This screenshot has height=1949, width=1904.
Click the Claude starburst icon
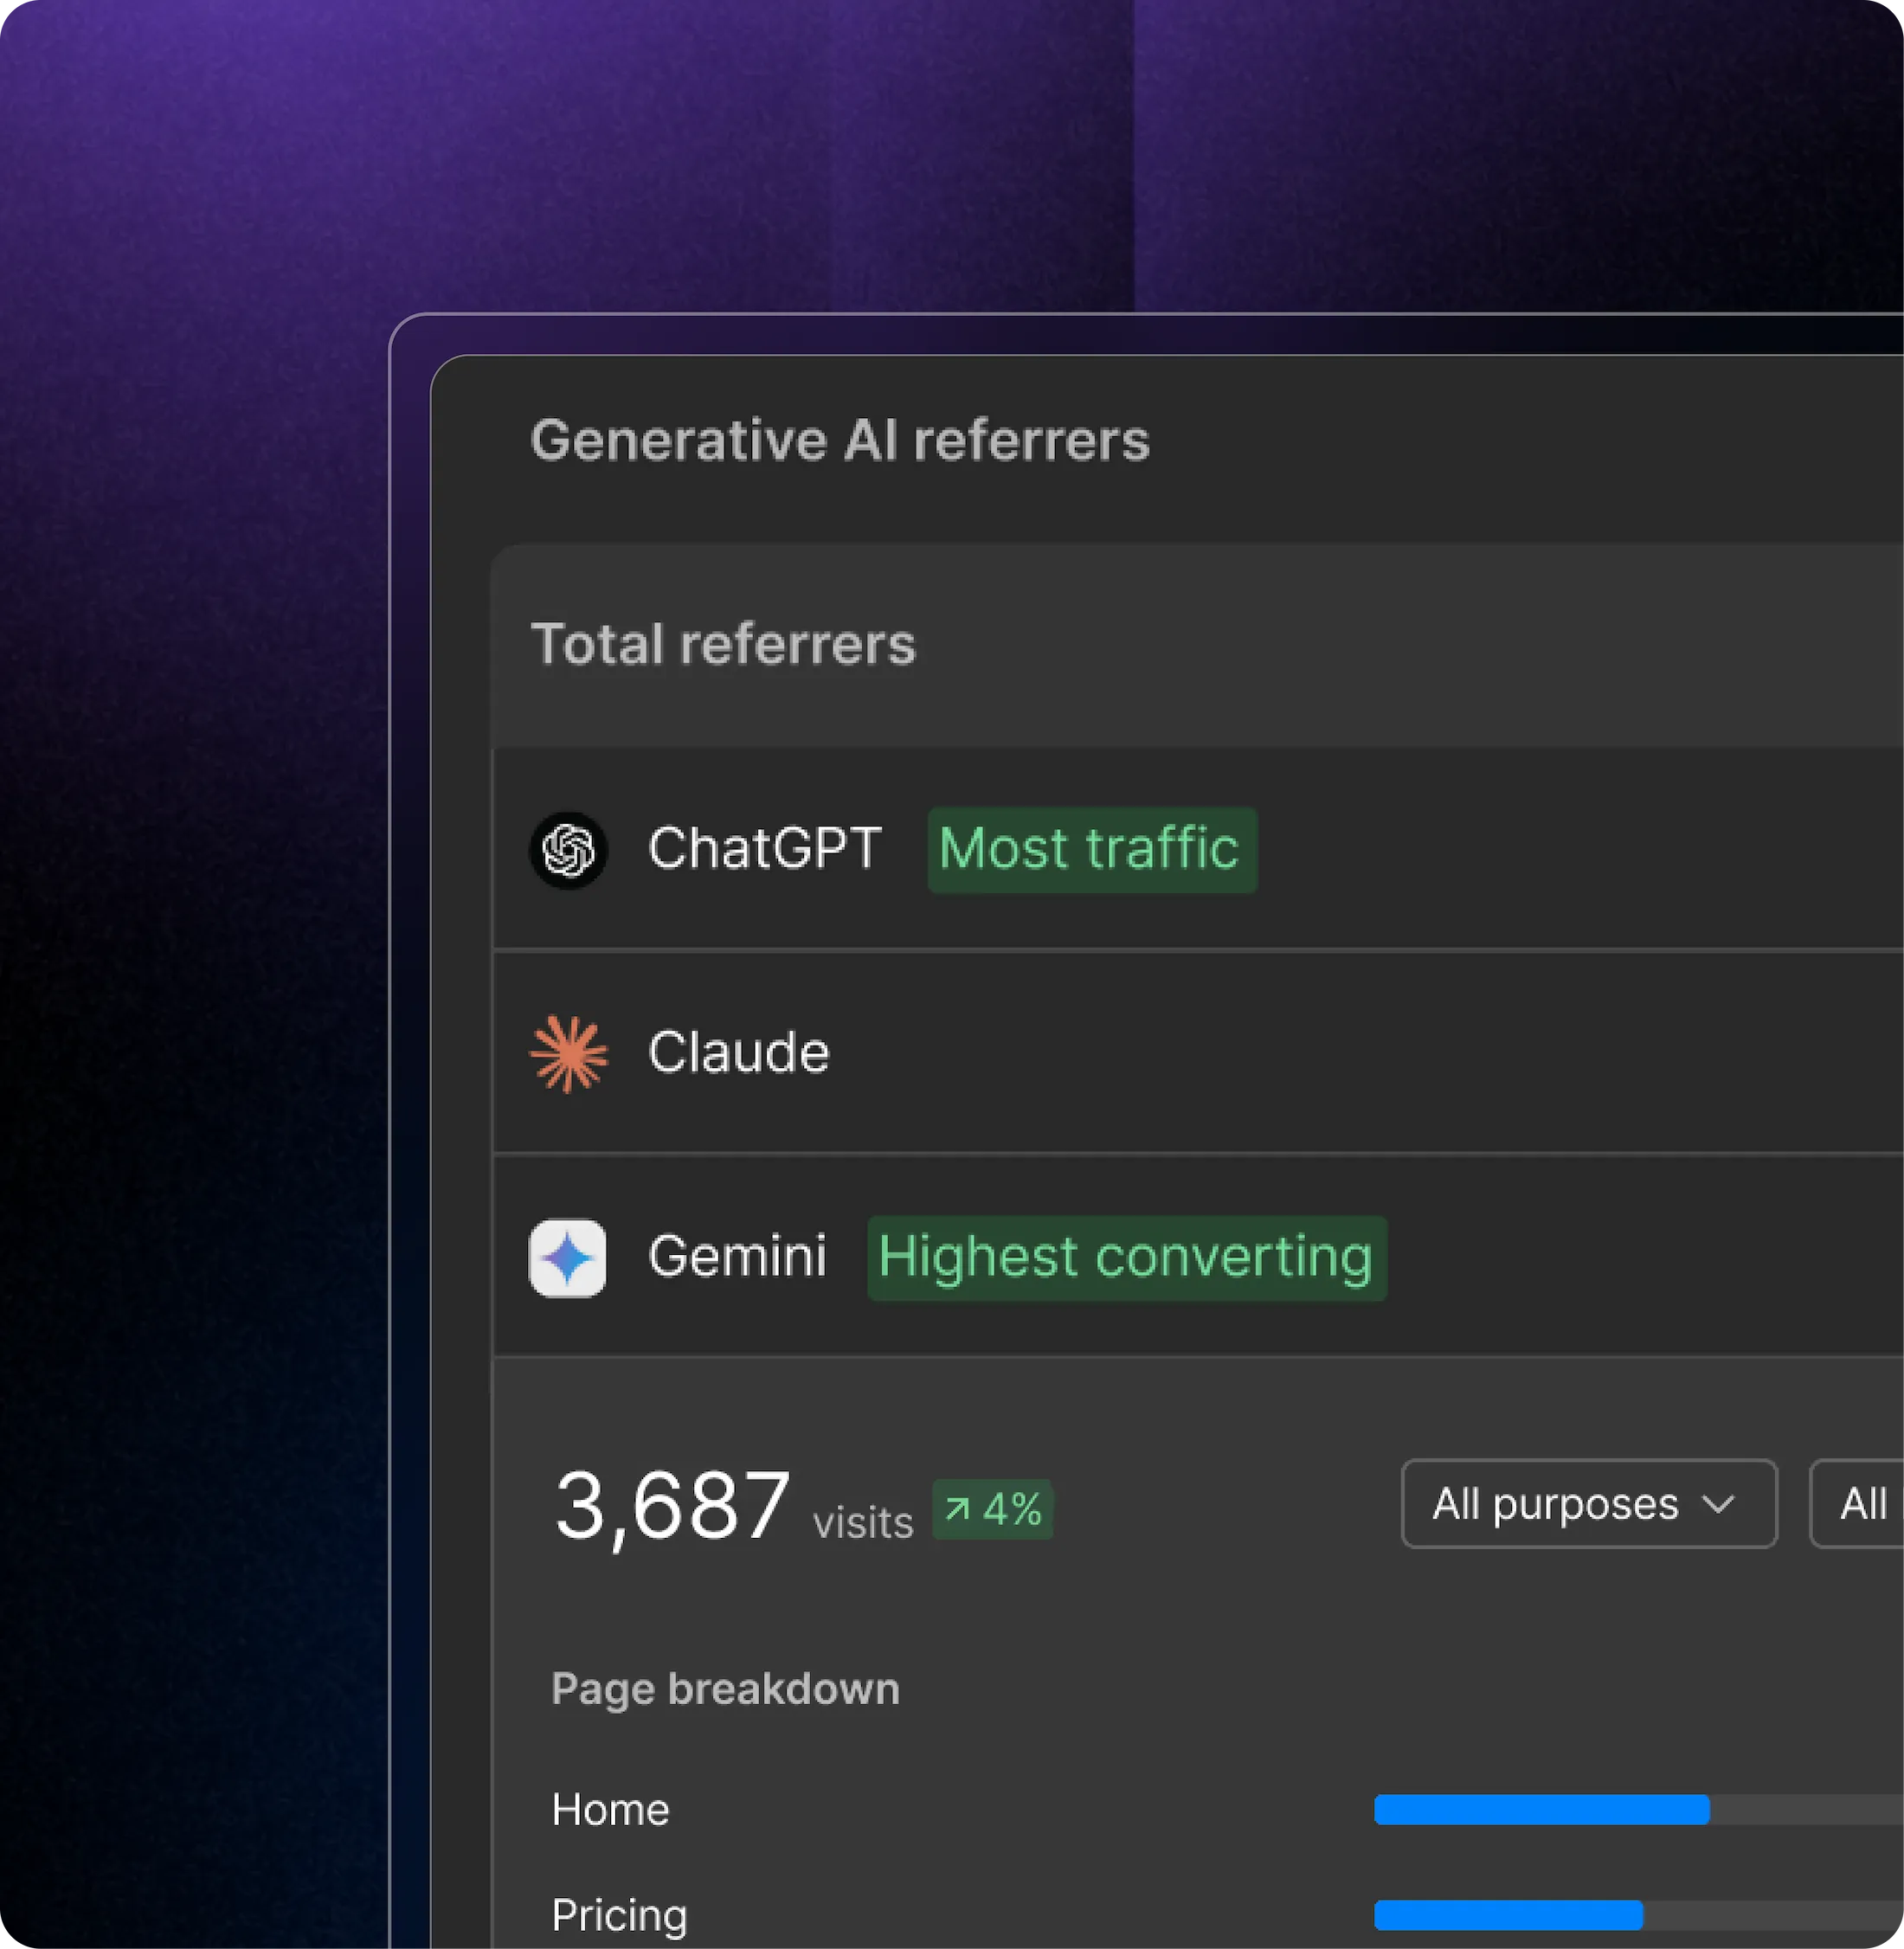point(568,1054)
